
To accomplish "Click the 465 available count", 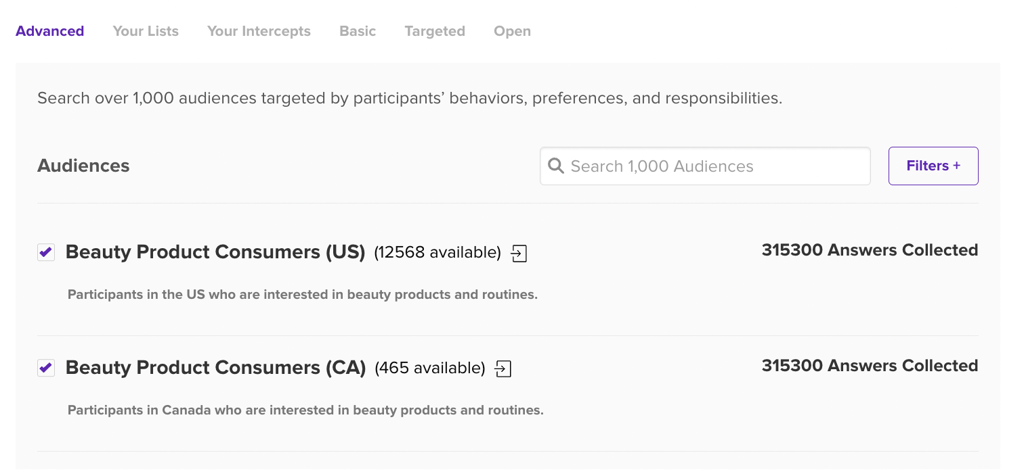I will point(430,369).
